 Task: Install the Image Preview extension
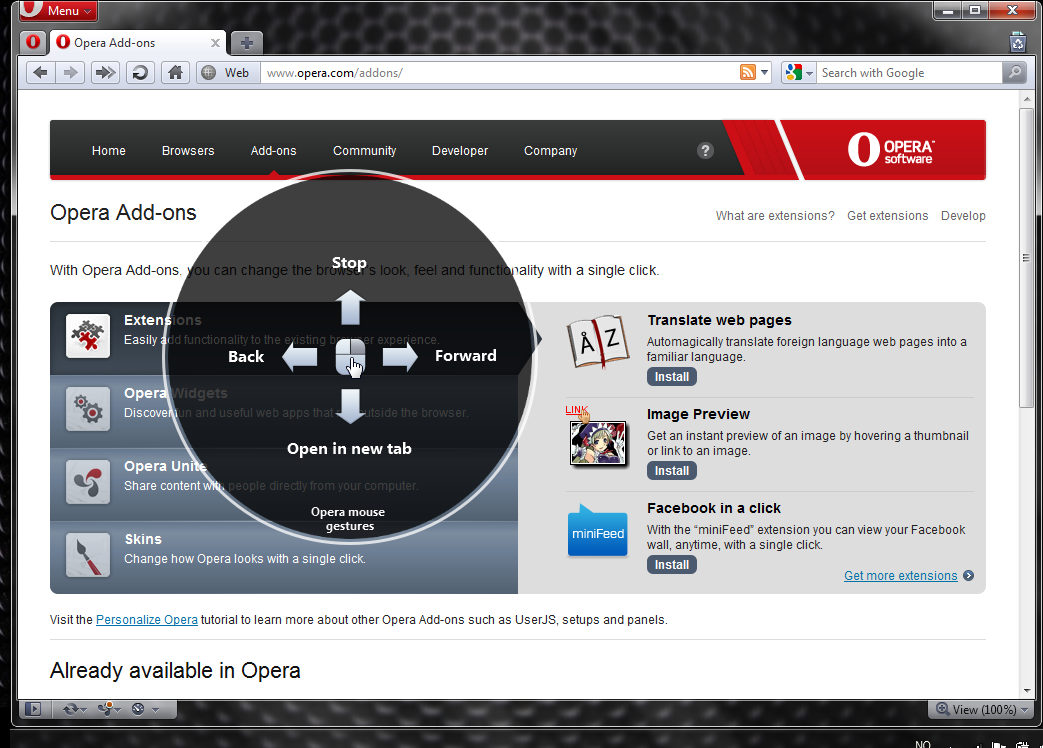point(672,471)
